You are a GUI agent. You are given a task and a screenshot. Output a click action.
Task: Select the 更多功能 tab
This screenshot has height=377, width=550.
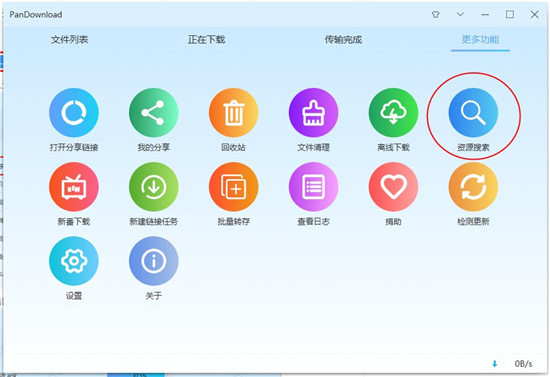(x=480, y=40)
